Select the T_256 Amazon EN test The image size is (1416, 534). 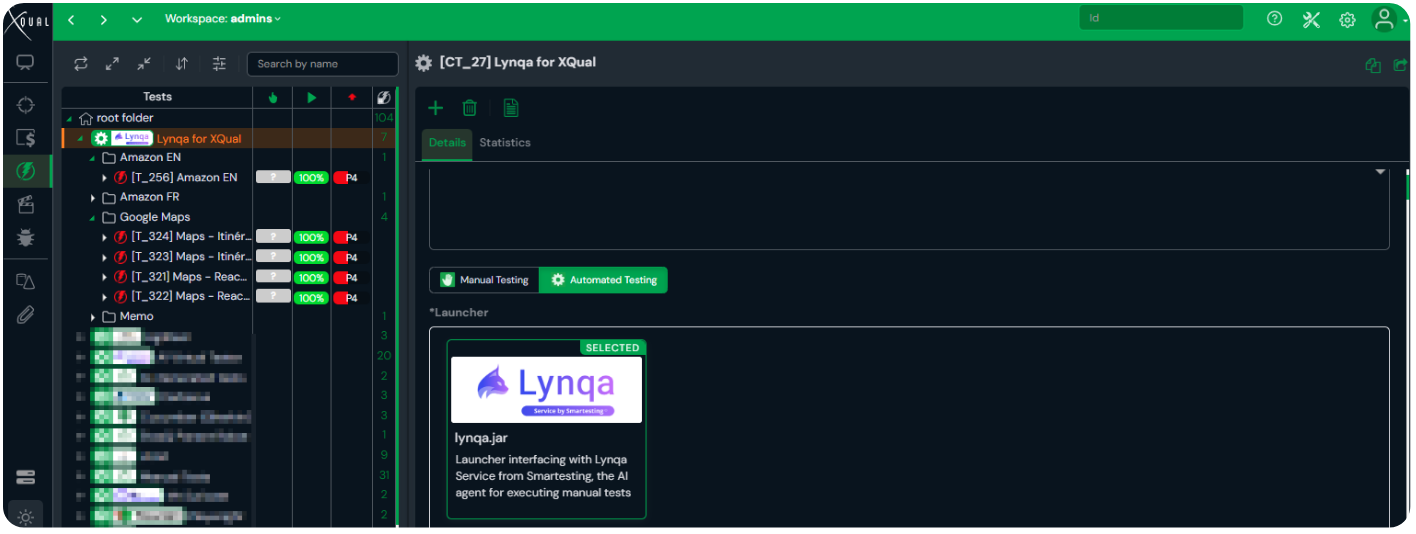pos(183,178)
